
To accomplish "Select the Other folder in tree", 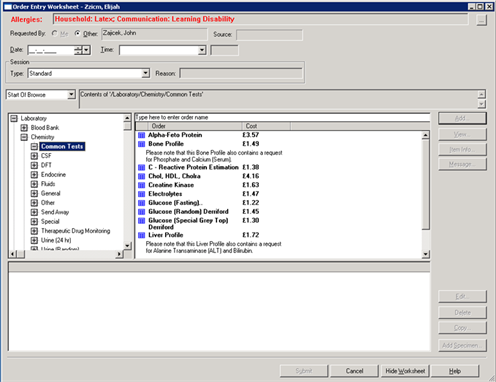I will (x=48, y=203).
